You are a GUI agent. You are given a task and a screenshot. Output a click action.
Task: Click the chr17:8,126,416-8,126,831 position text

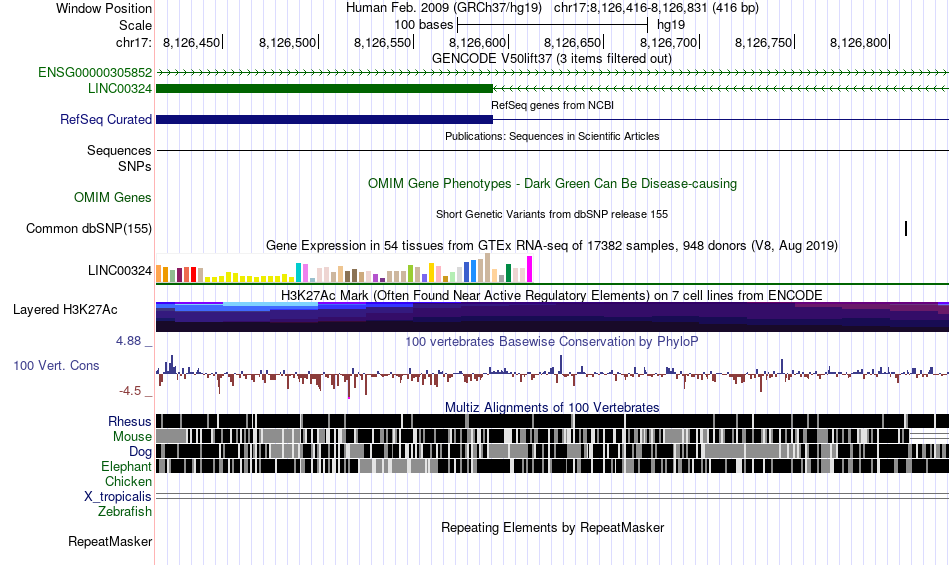click(x=656, y=8)
